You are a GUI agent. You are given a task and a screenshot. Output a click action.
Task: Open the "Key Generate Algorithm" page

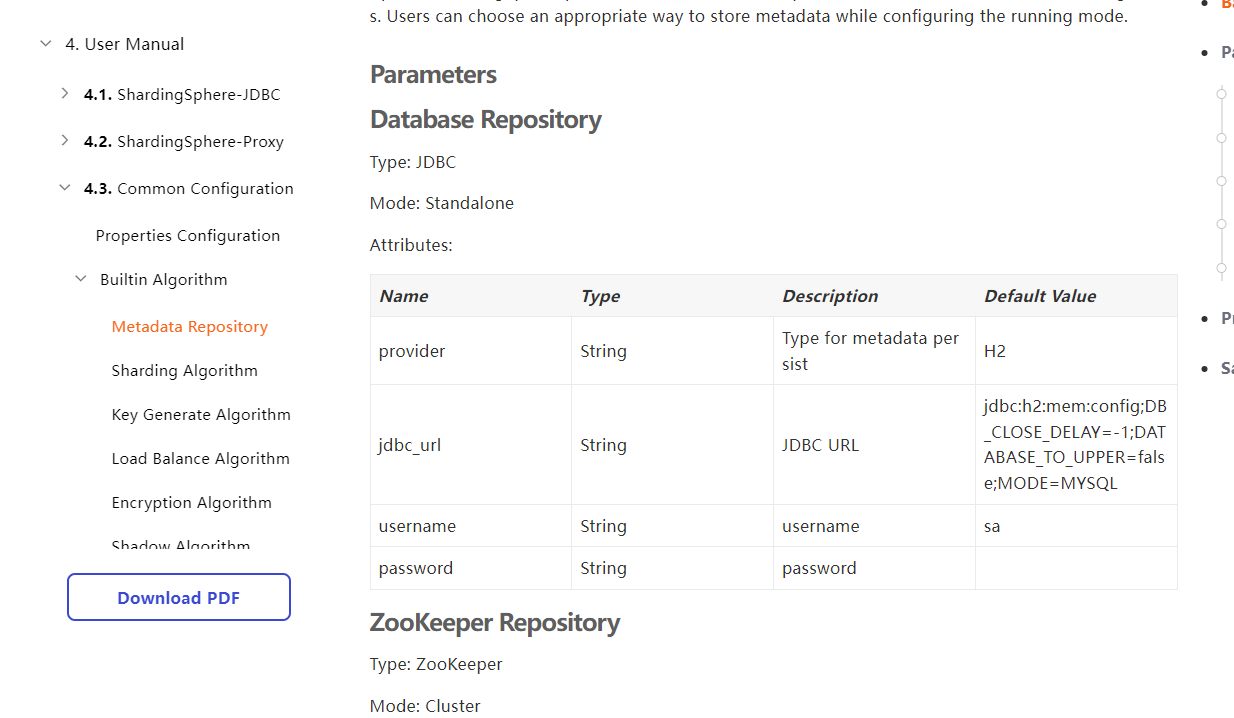pos(200,414)
